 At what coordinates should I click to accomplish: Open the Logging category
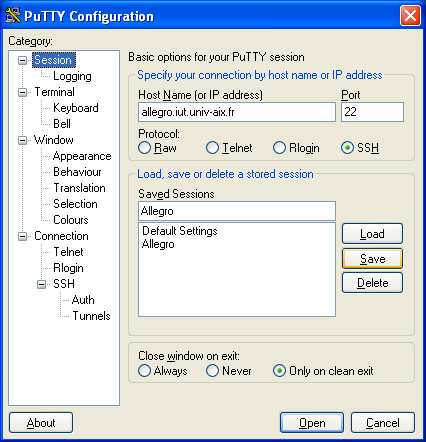72,76
